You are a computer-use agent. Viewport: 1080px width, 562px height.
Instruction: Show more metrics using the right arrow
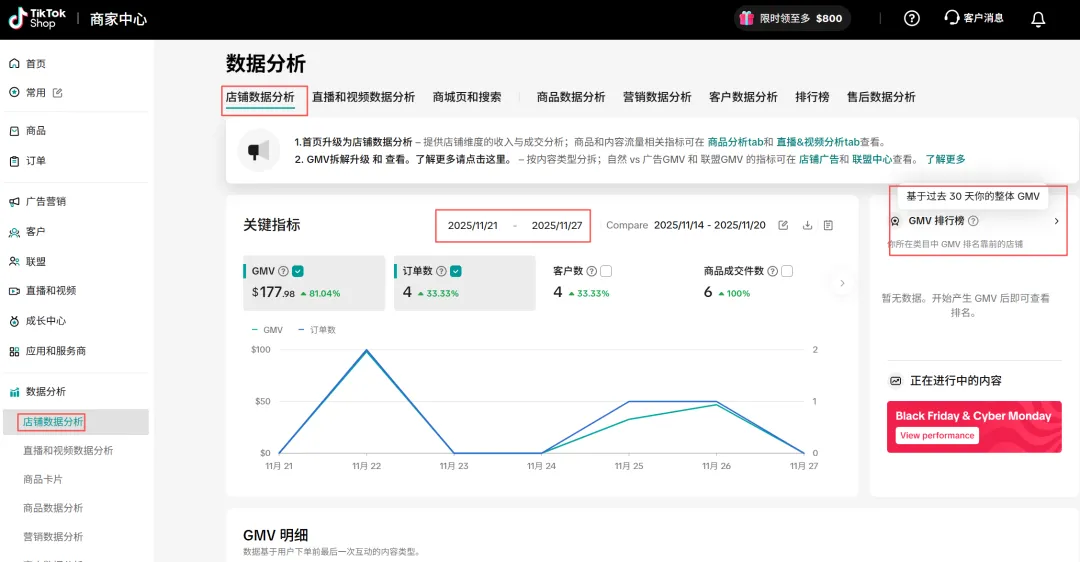click(842, 283)
